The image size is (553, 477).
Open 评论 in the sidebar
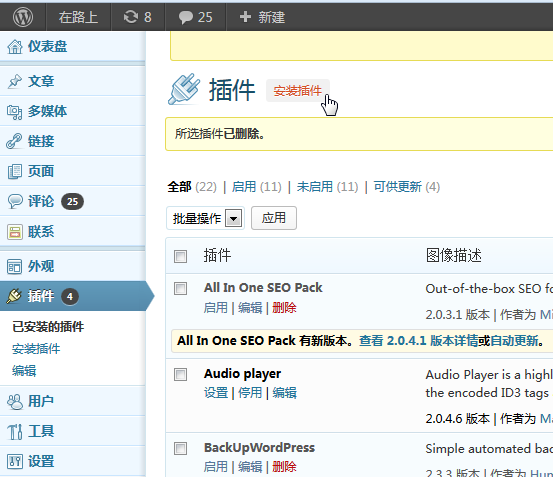[41, 201]
